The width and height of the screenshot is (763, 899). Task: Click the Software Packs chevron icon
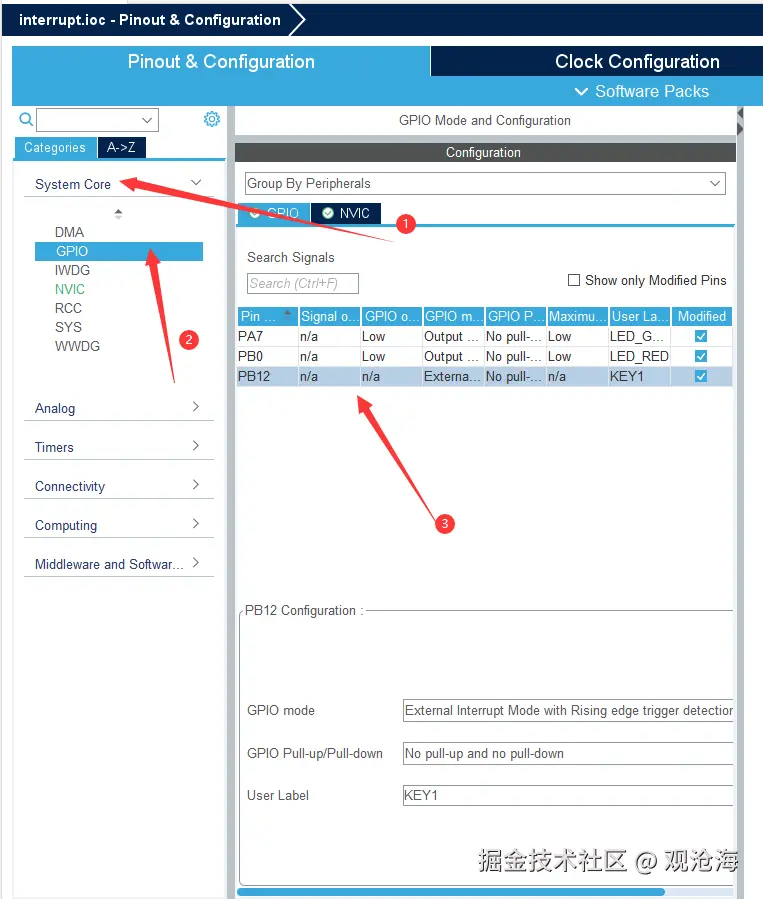click(x=581, y=92)
